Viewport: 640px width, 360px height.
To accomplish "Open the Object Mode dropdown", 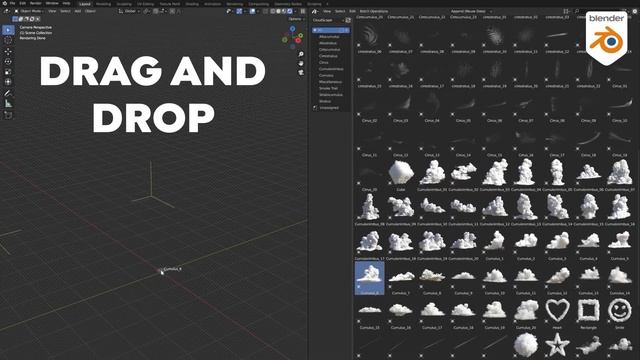I will (x=30, y=11).
